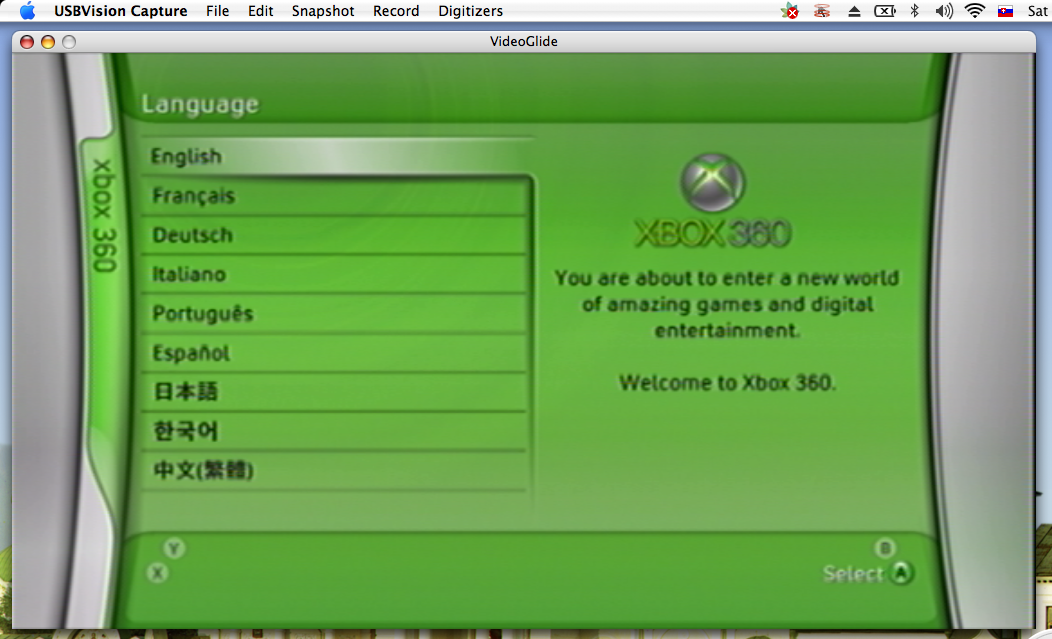Open the Snapshot menu
Screen dimensions: 1052x639
(x=323, y=11)
